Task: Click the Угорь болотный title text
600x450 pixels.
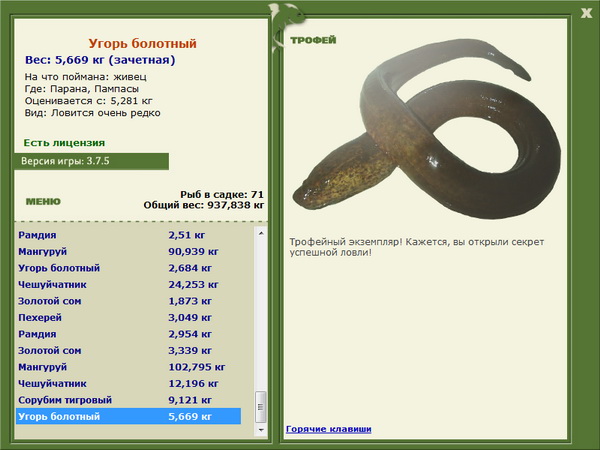Action: (142, 43)
